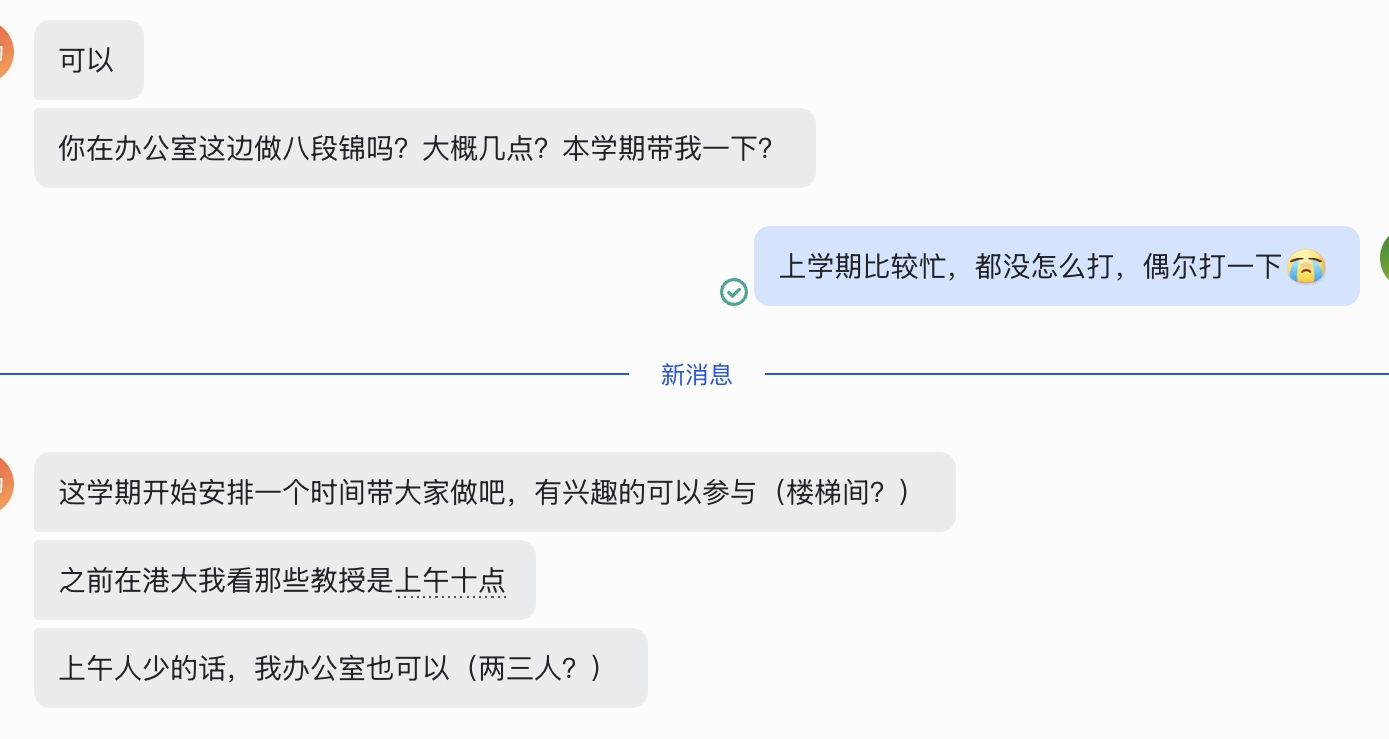The height and width of the screenshot is (739, 1389).
Task: Select the blue 上学期比较忙 message bubble
Action: 1057,266
